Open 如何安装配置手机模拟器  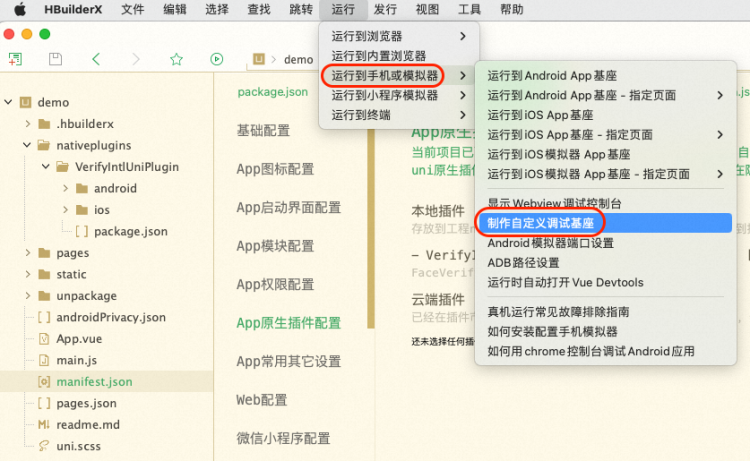(x=605, y=331)
